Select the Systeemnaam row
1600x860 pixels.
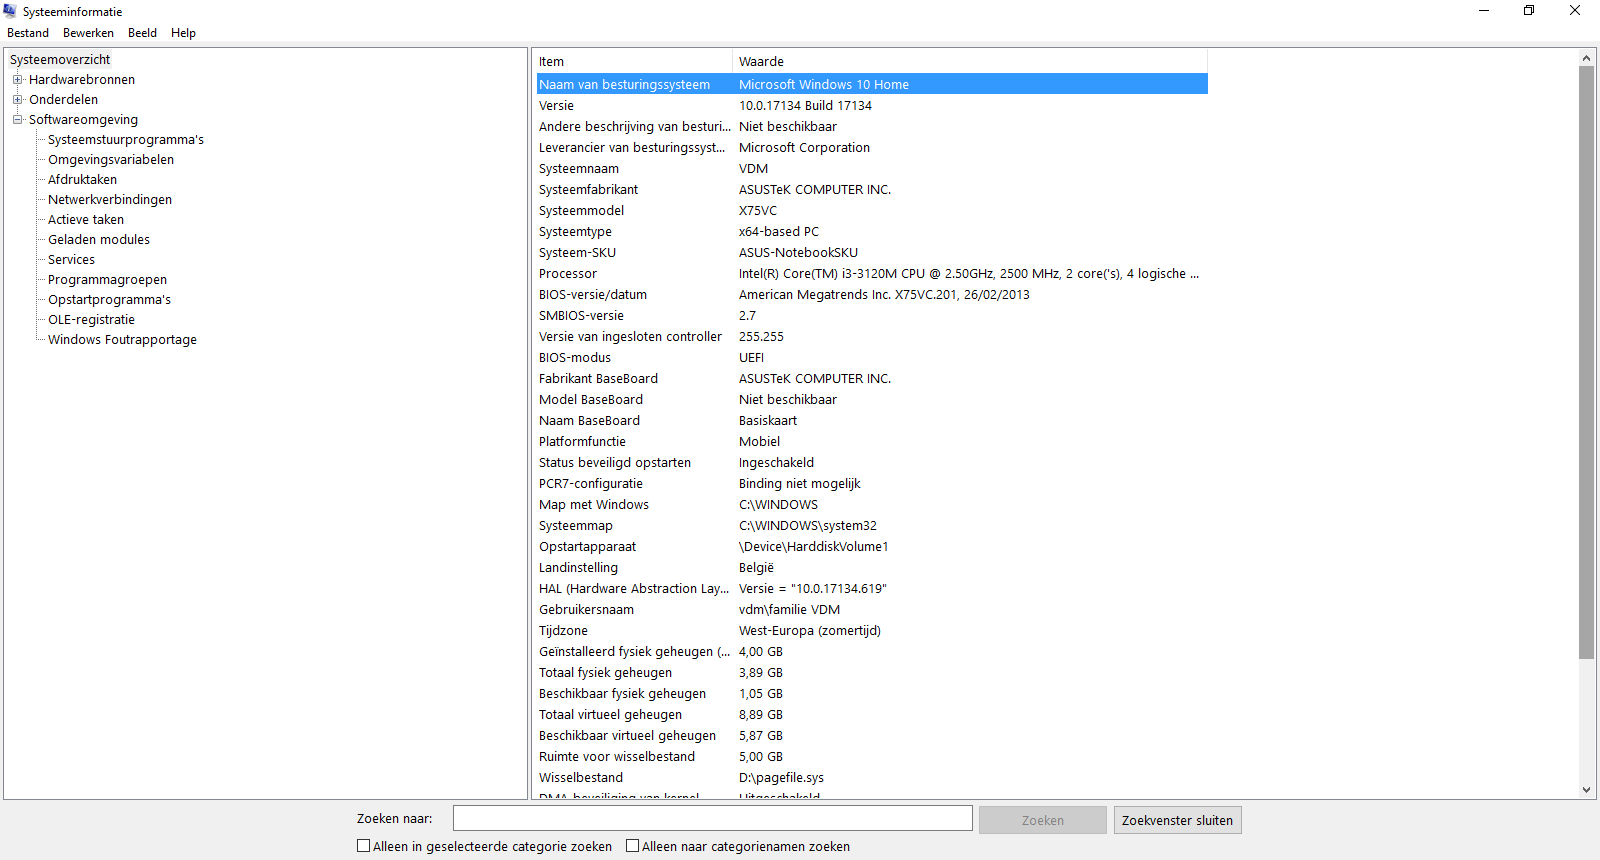872,169
